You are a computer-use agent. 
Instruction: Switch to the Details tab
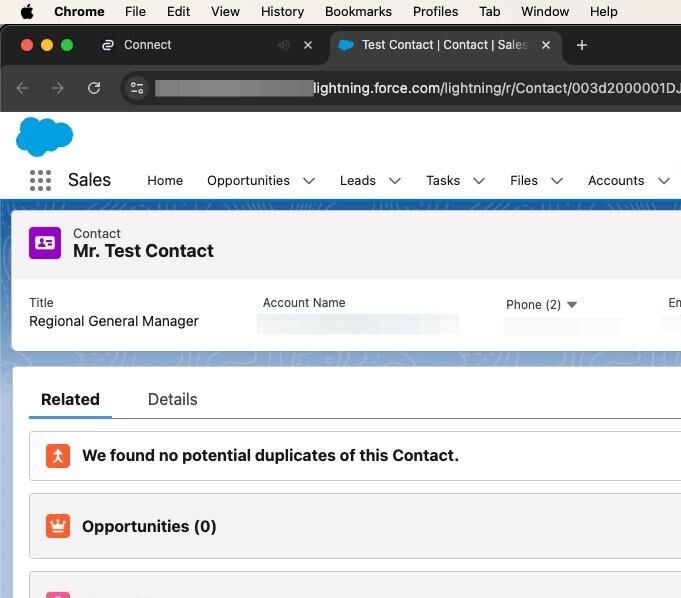[172, 400]
